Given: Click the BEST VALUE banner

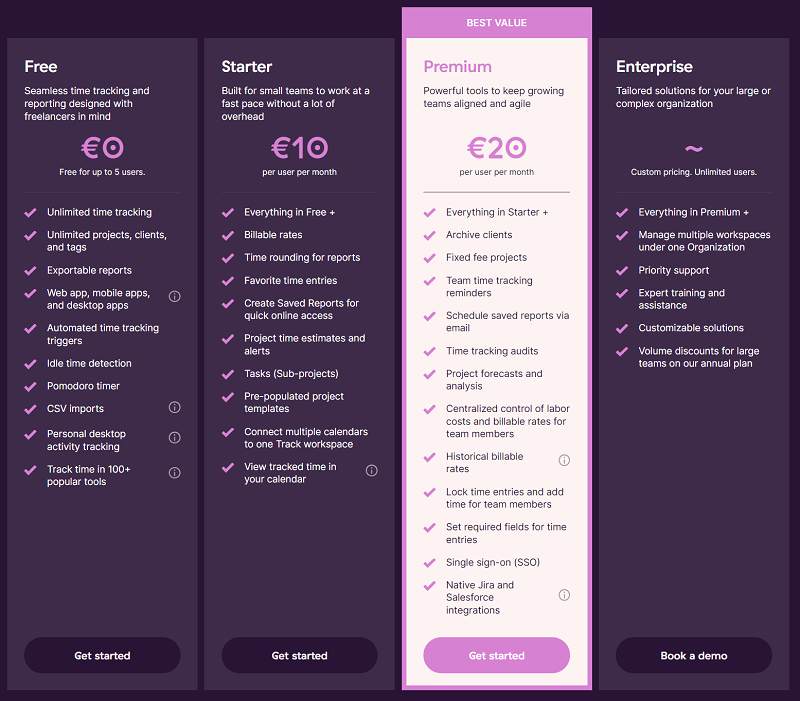Looking at the screenshot, I should (496, 22).
